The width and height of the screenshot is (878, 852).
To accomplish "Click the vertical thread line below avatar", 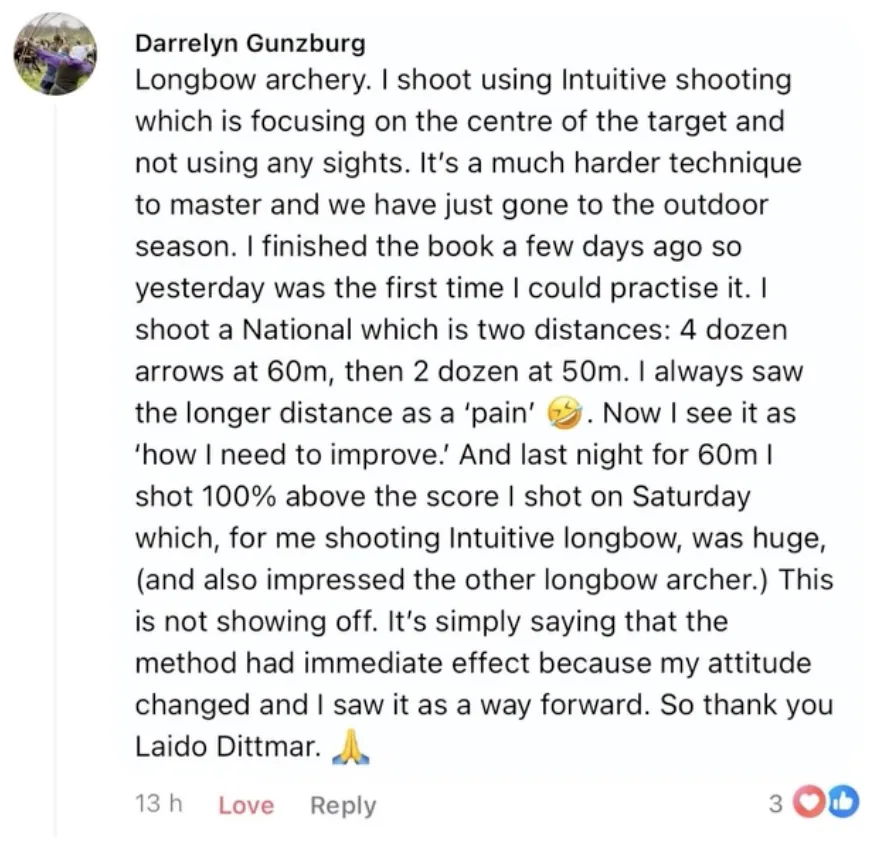I will (x=55, y=470).
